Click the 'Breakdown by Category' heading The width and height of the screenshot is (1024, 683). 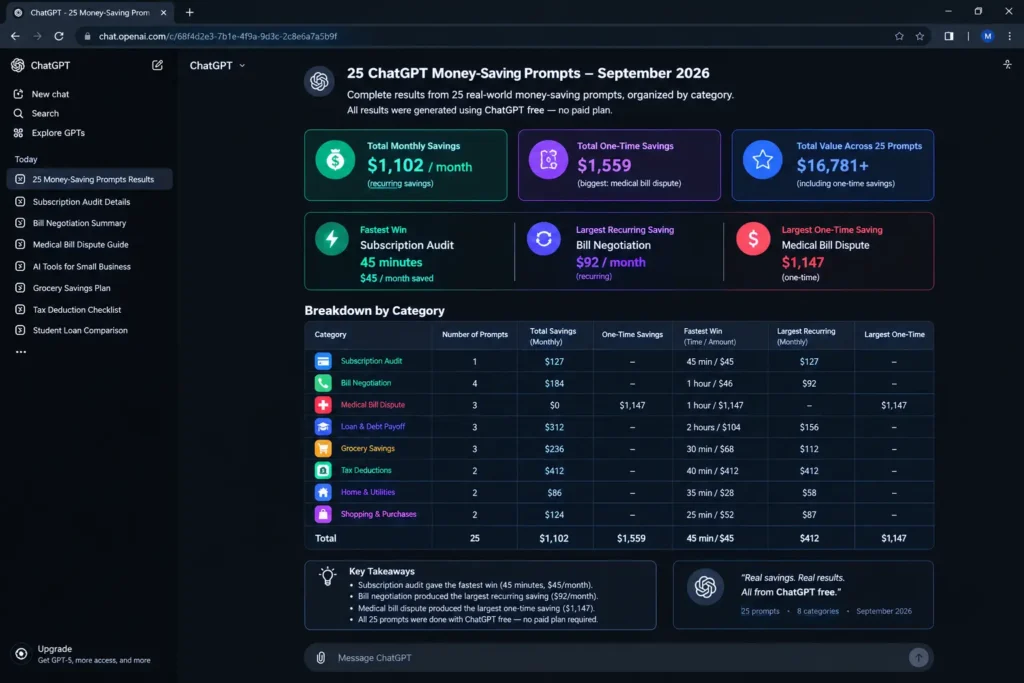tap(374, 311)
